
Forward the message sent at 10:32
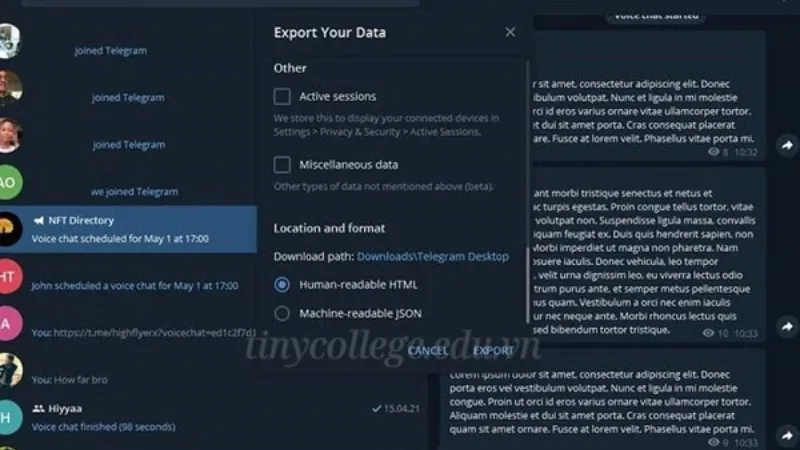(787, 145)
